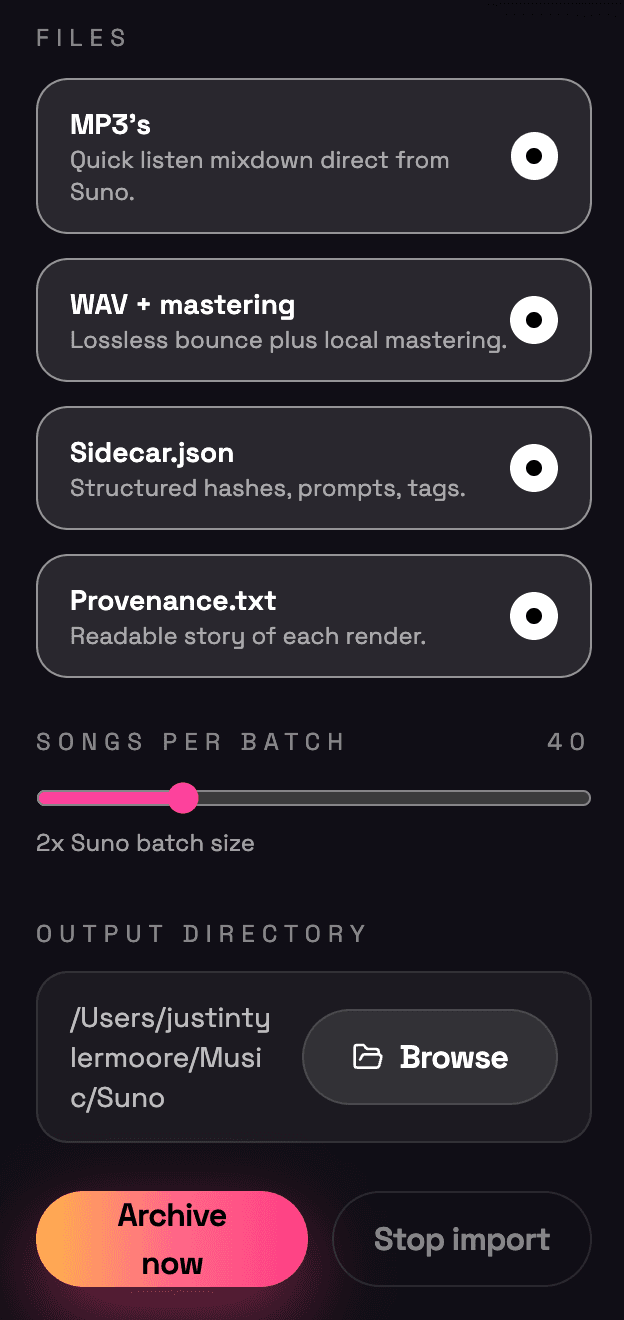The height and width of the screenshot is (1320, 624).
Task: Click the Archive now button
Action: (x=171, y=1238)
